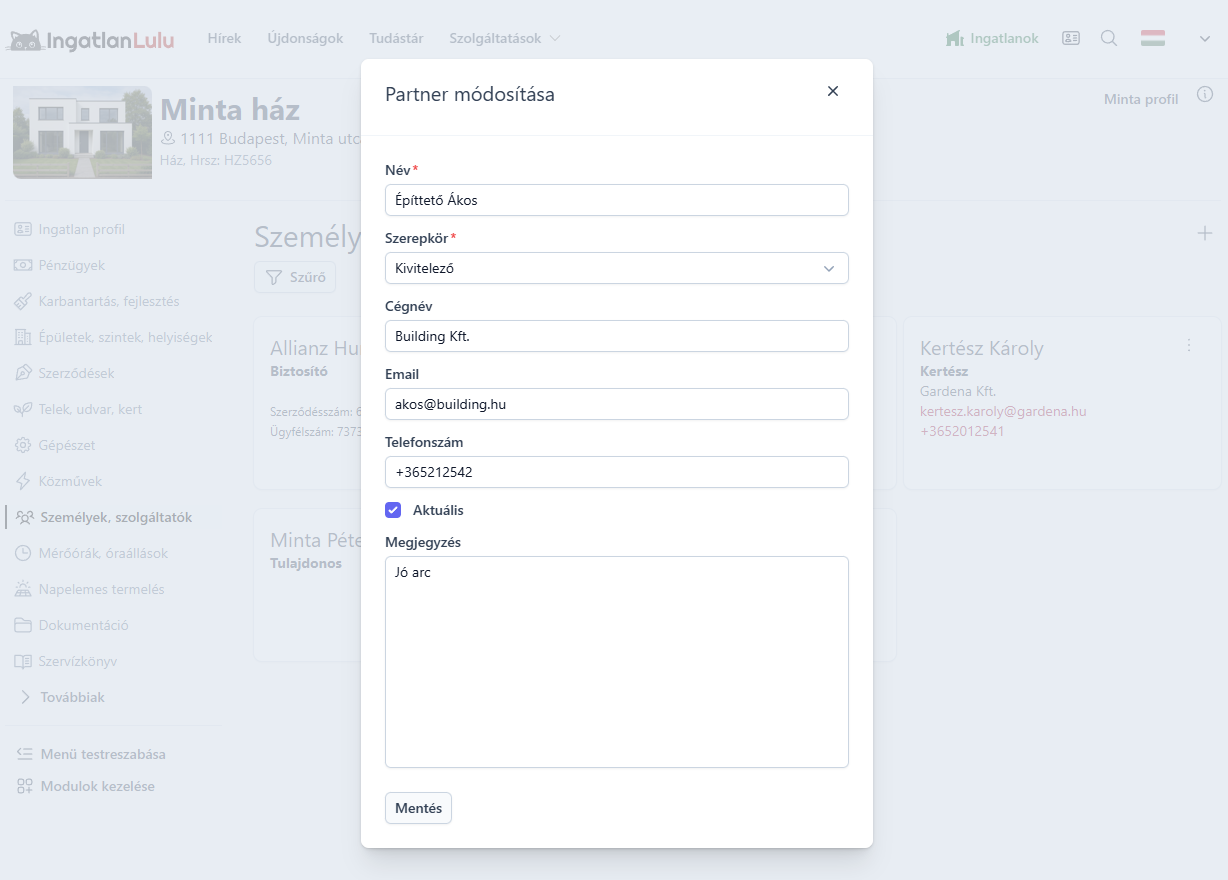
Task: Save with the Mentés button
Action: click(418, 808)
